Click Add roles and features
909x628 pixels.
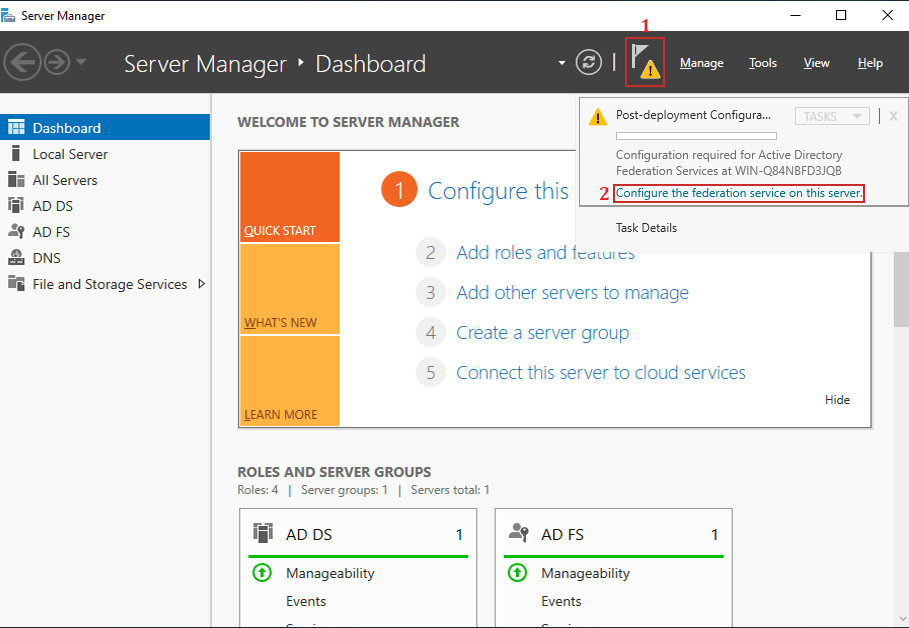[x=546, y=252]
